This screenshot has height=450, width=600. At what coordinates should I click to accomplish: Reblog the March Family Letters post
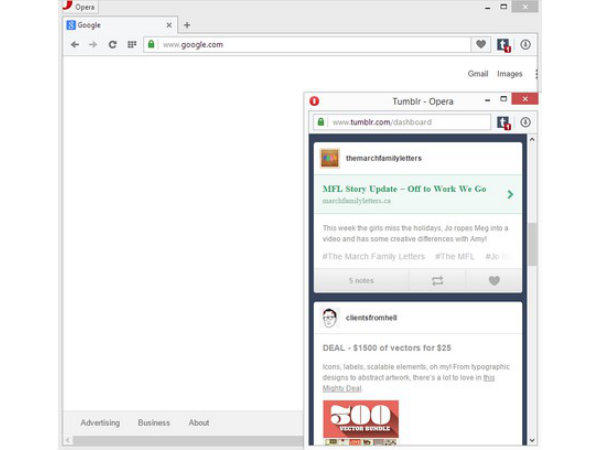[437, 281]
